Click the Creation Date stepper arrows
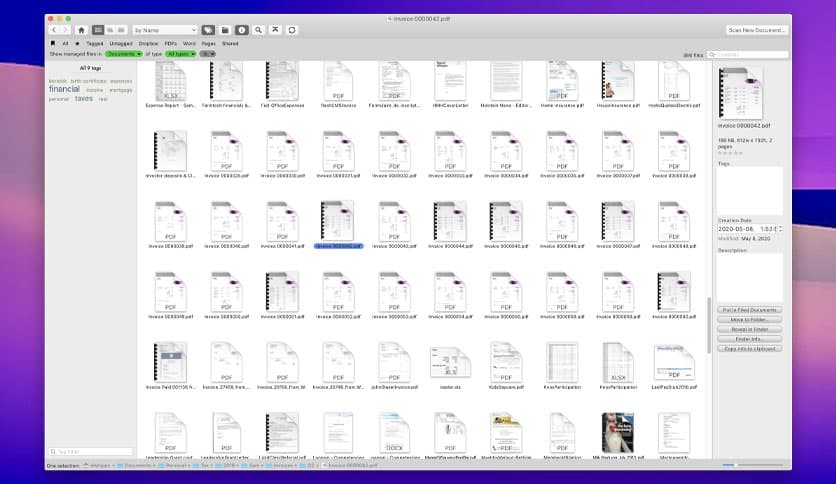The width and height of the screenshot is (836, 484). coord(781,229)
